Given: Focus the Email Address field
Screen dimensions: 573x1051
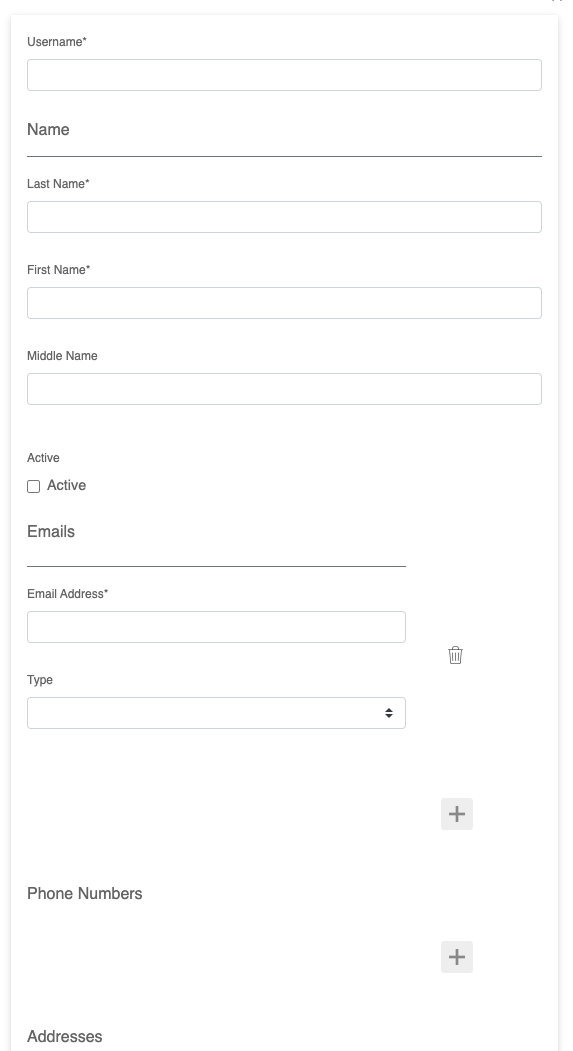Looking at the screenshot, I should (x=216, y=627).
